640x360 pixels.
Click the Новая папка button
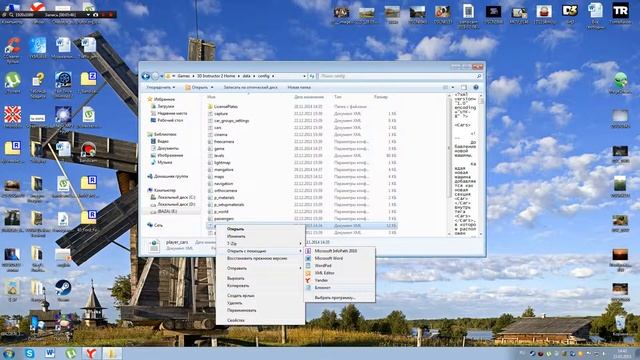299,87
